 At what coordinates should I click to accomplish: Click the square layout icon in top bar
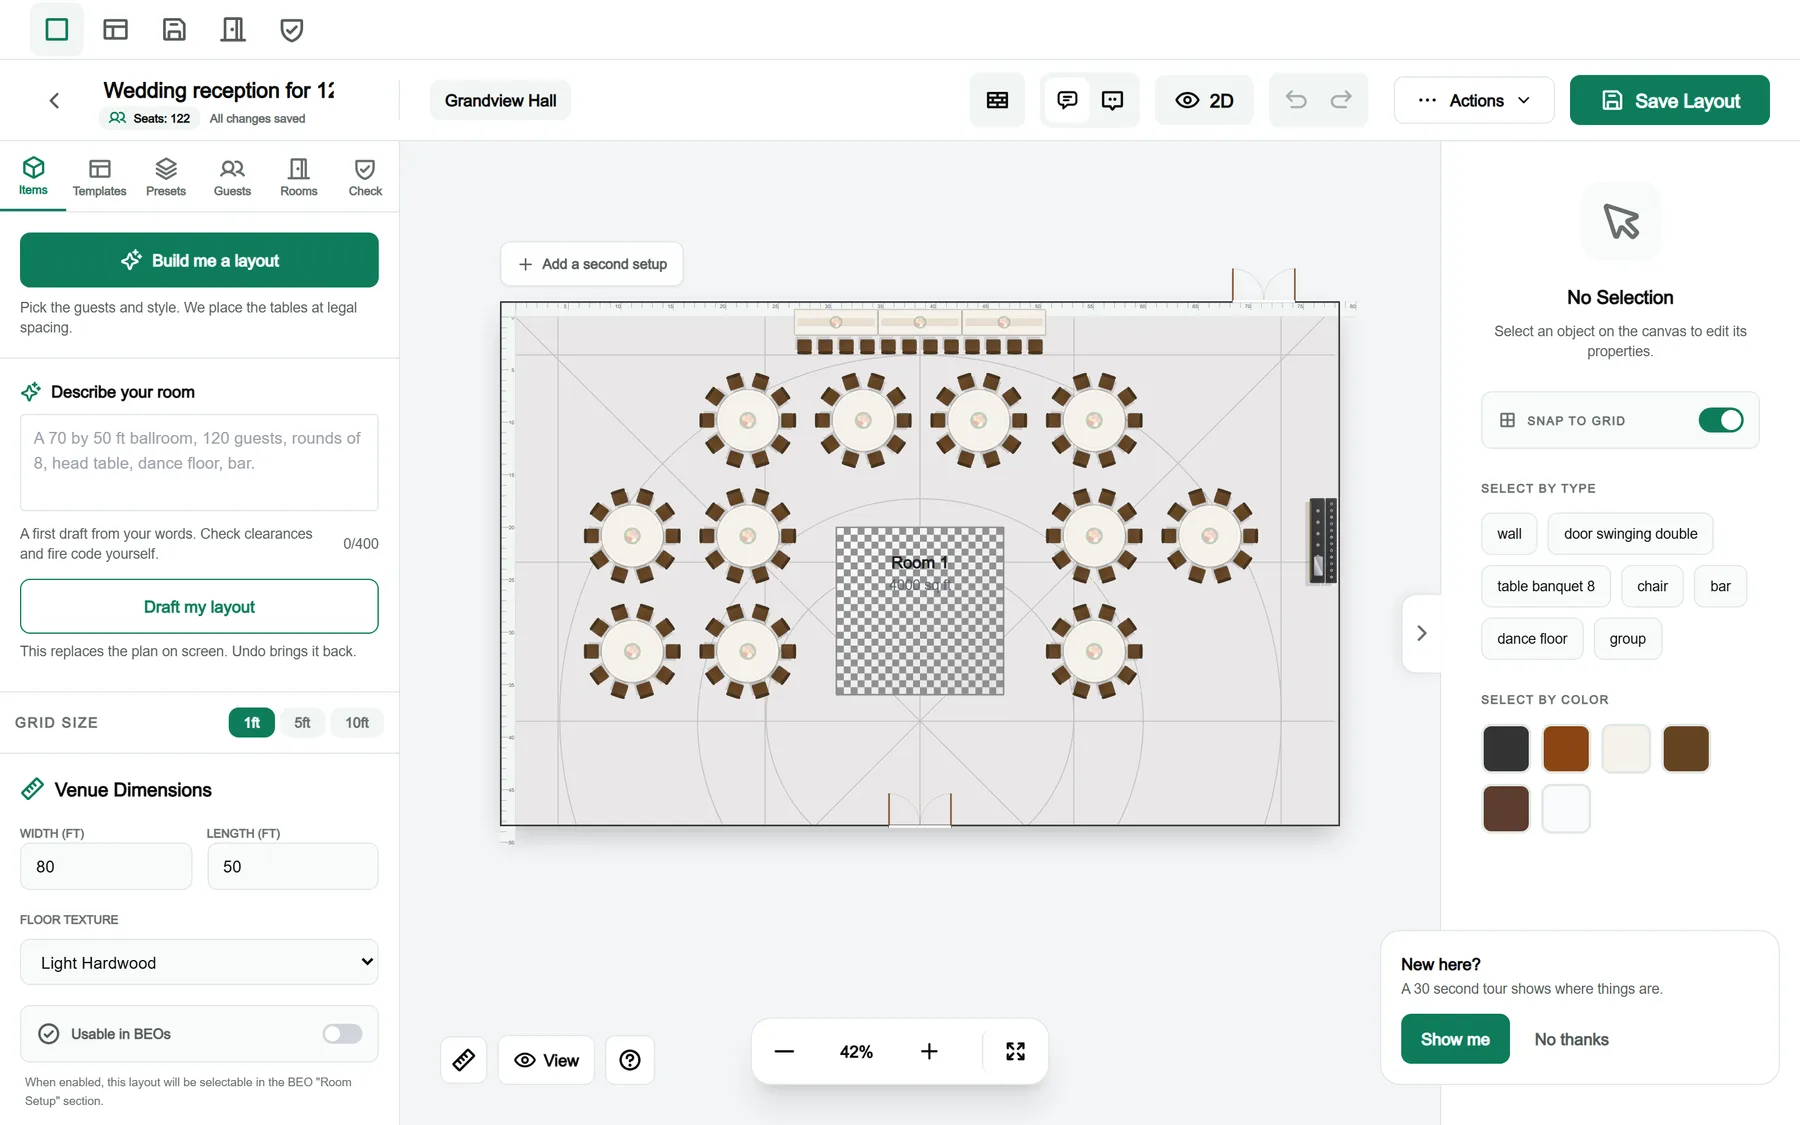click(x=57, y=30)
